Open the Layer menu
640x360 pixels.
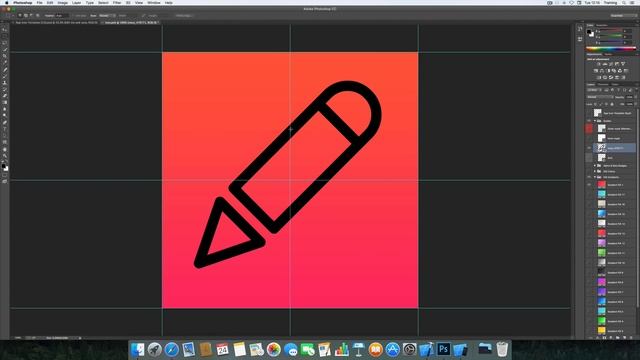(x=76, y=2)
